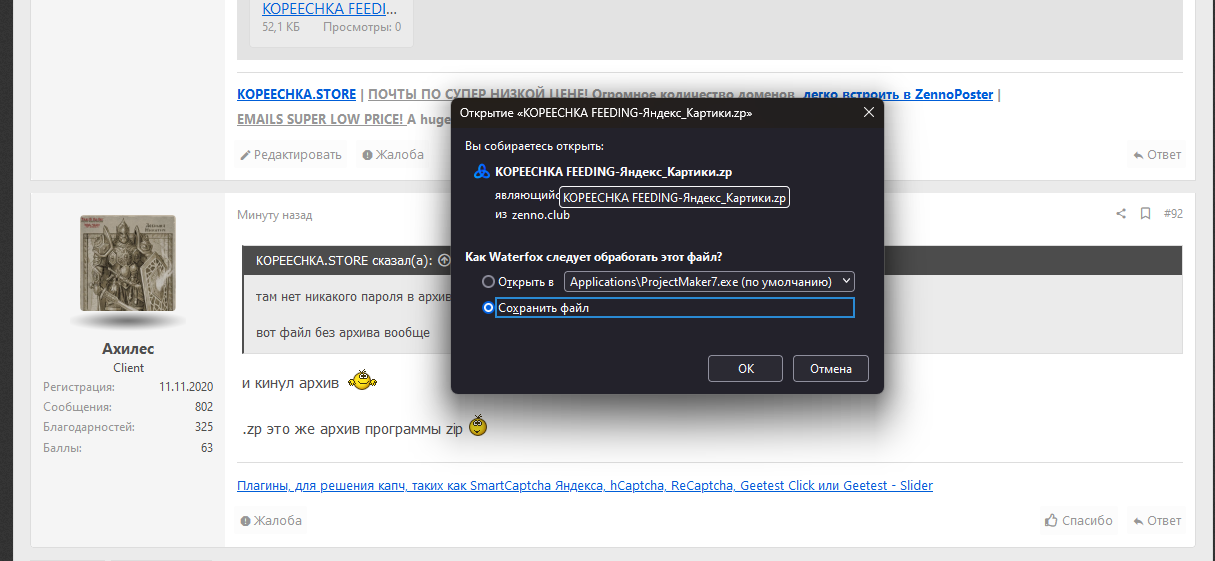Open the ProjectMaker7.exe application dropdown
The width and height of the screenshot is (1215, 561).
[x=709, y=282]
